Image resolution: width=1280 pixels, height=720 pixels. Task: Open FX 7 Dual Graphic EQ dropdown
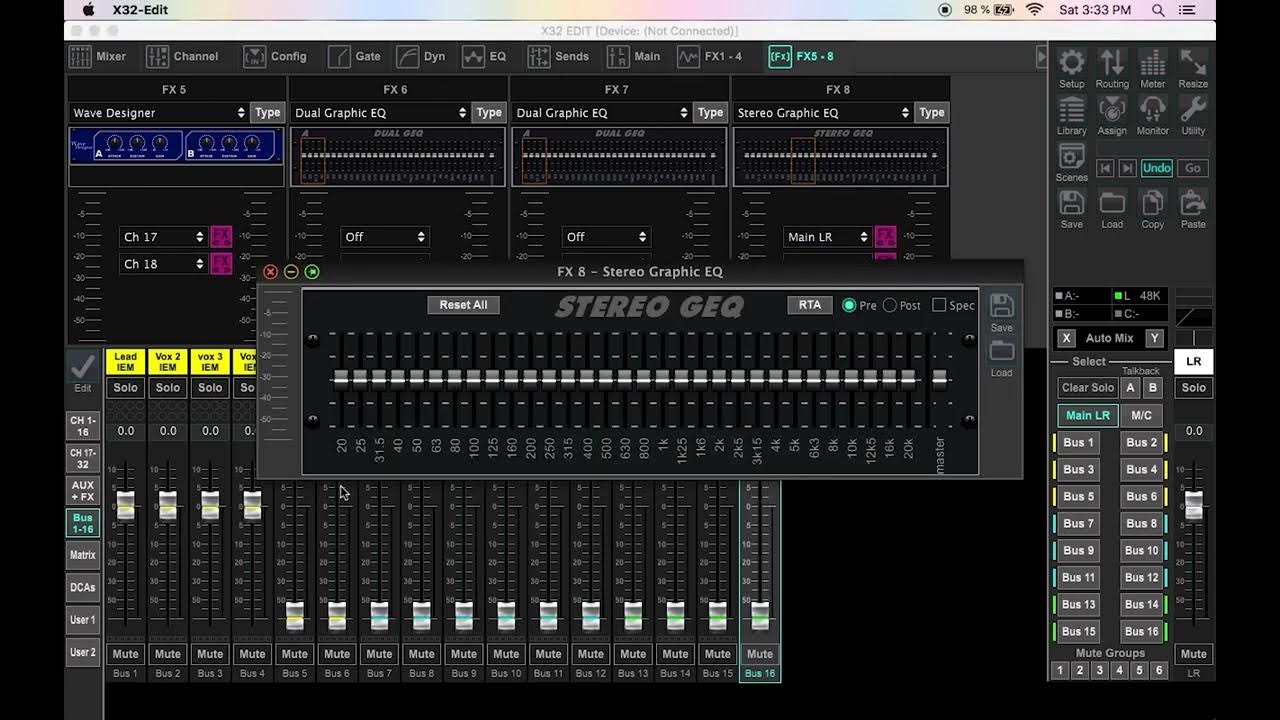point(602,113)
